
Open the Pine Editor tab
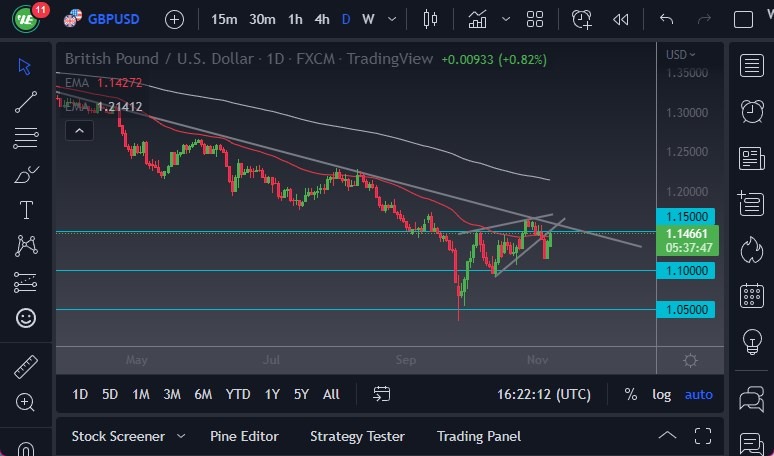[244, 436]
